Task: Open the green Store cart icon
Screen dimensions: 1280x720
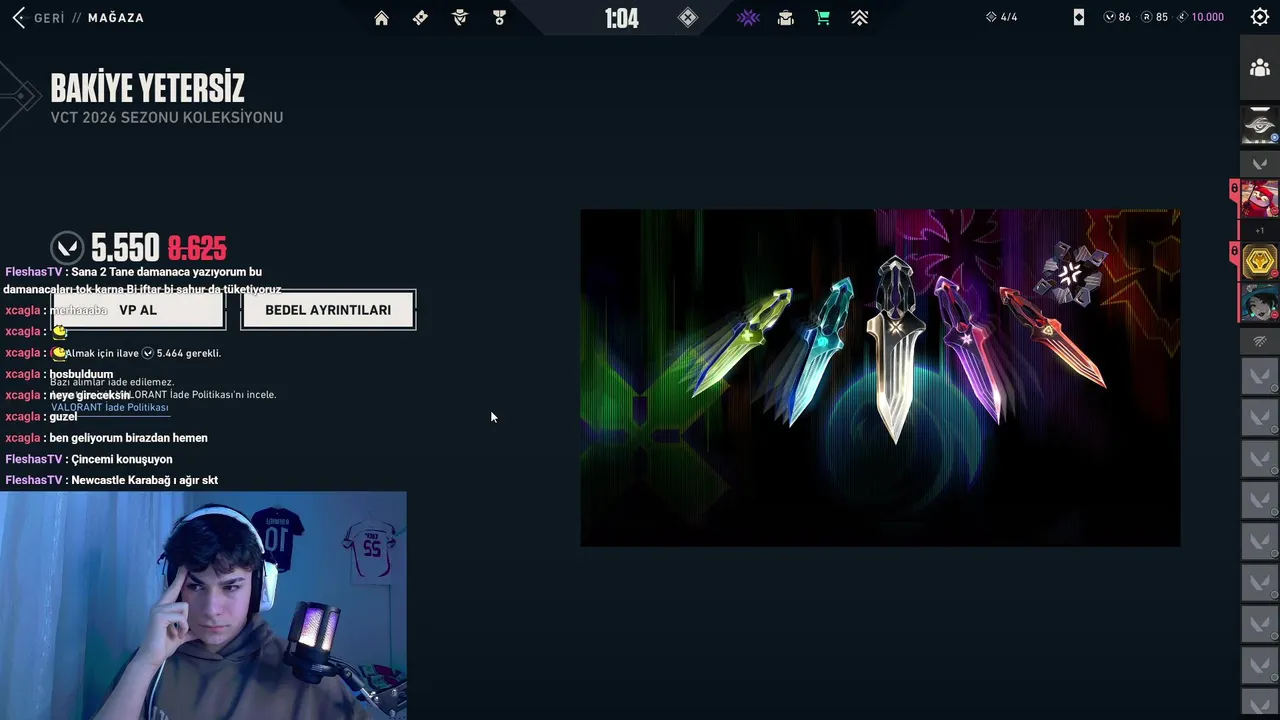Action: tap(822, 17)
